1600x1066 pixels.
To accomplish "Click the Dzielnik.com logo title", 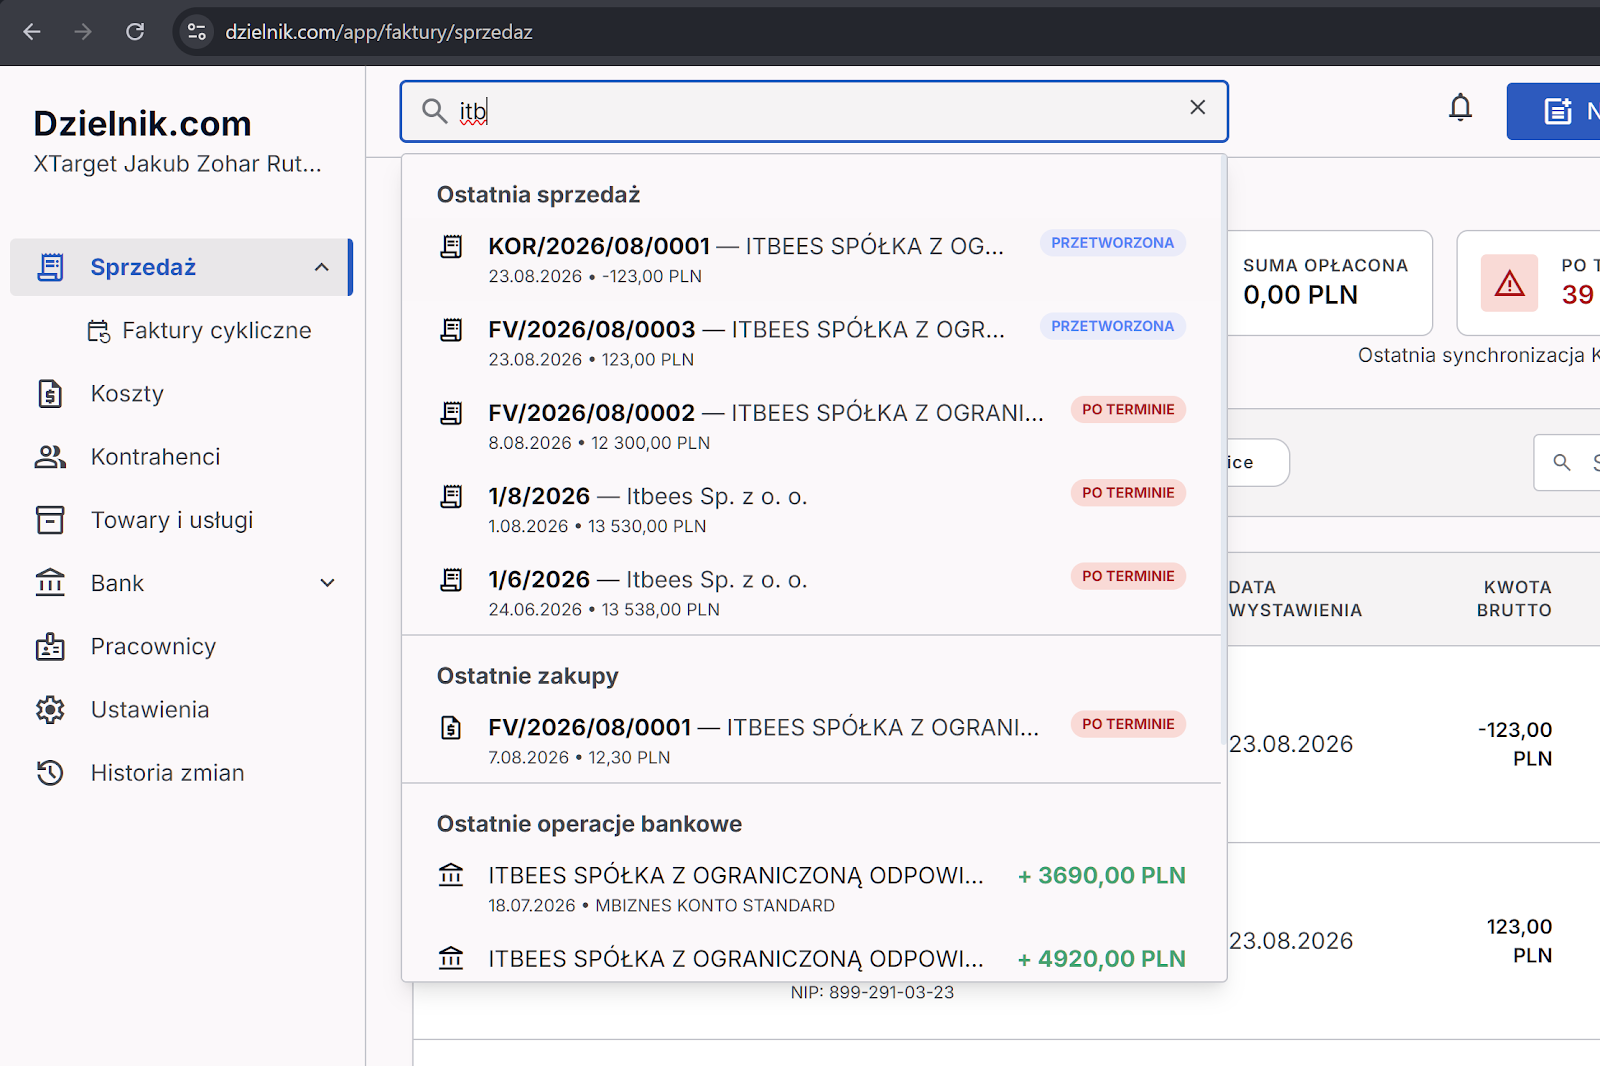I will click(x=142, y=124).
